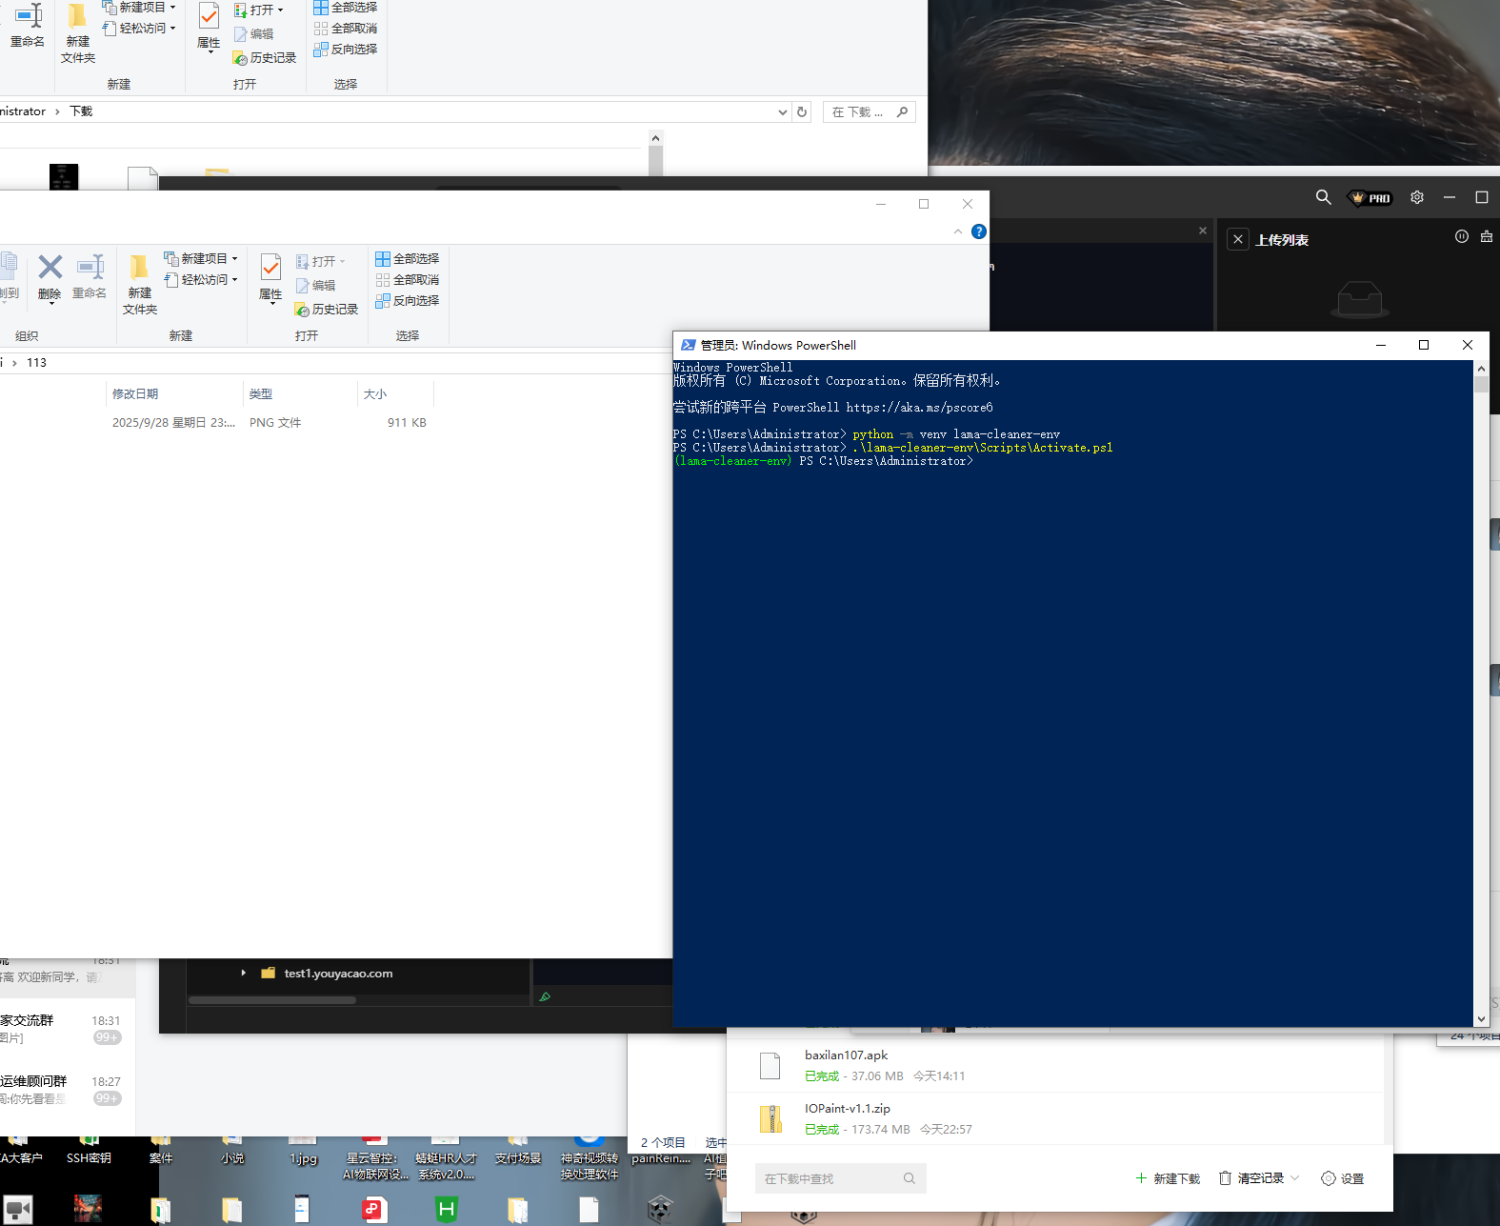Click the 在下载中查找 search field
This screenshot has width=1500, height=1226.
840,1178
